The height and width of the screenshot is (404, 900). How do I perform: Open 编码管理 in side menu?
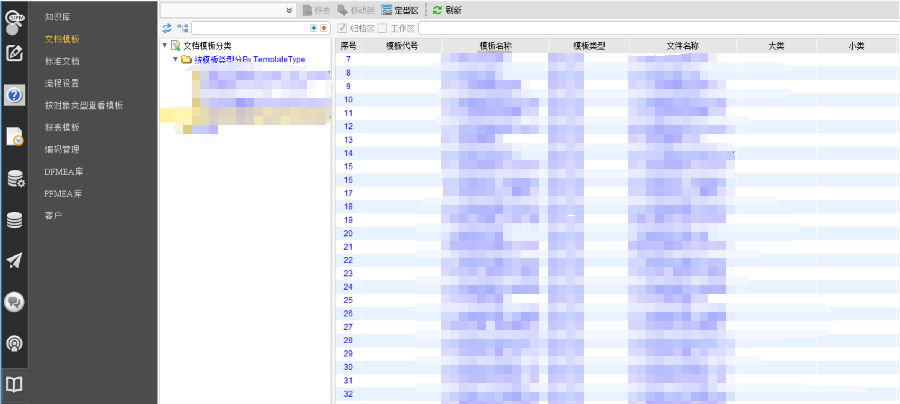(62, 149)
